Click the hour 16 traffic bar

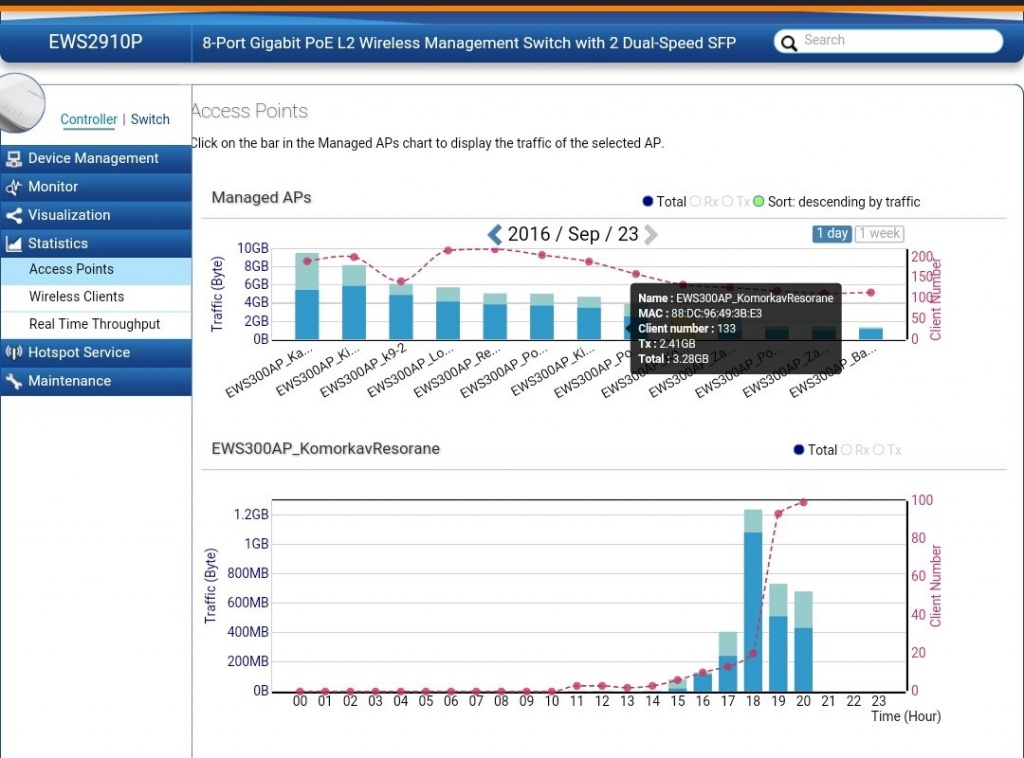(703, 682)
